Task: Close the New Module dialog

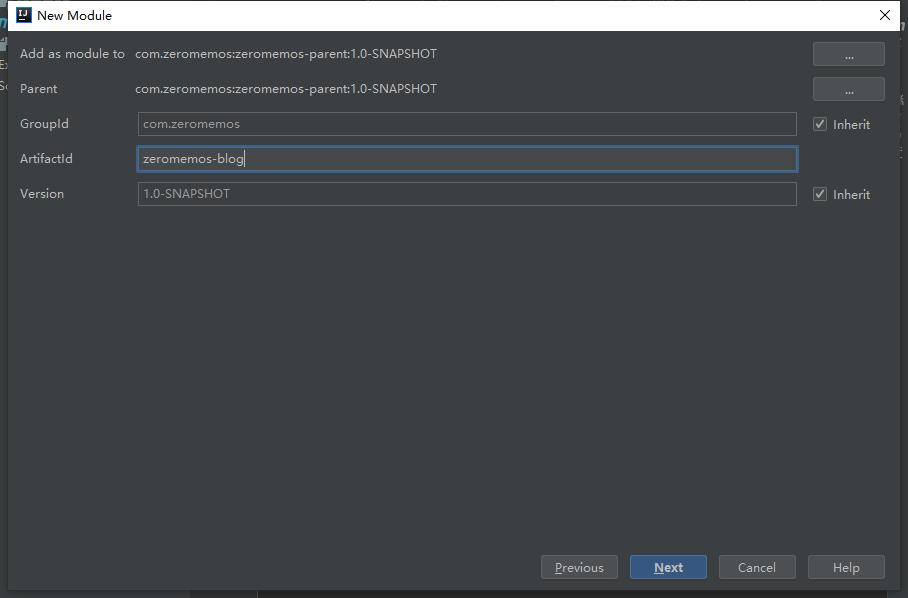Action: point(884,15)
